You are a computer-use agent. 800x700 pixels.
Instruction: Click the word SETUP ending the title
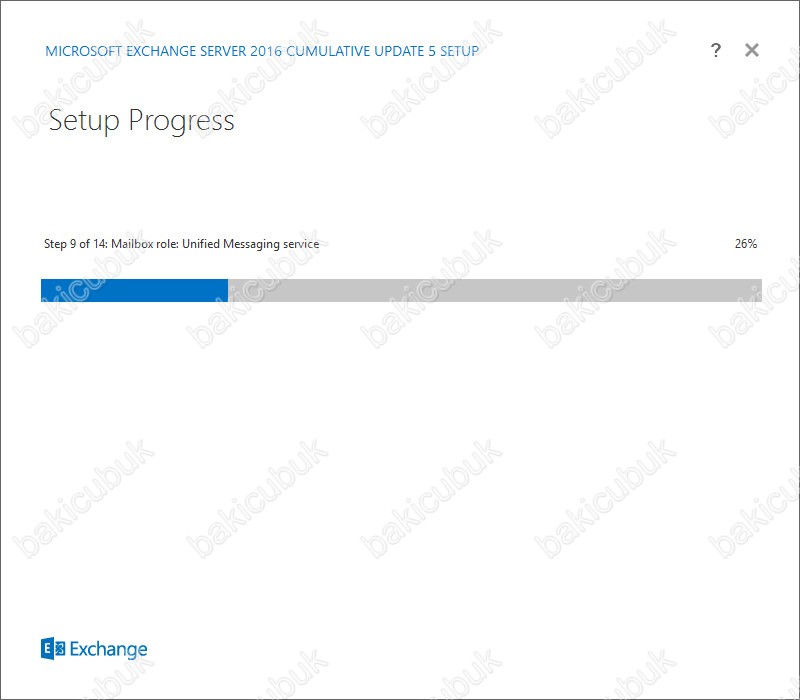coord(460,51)
